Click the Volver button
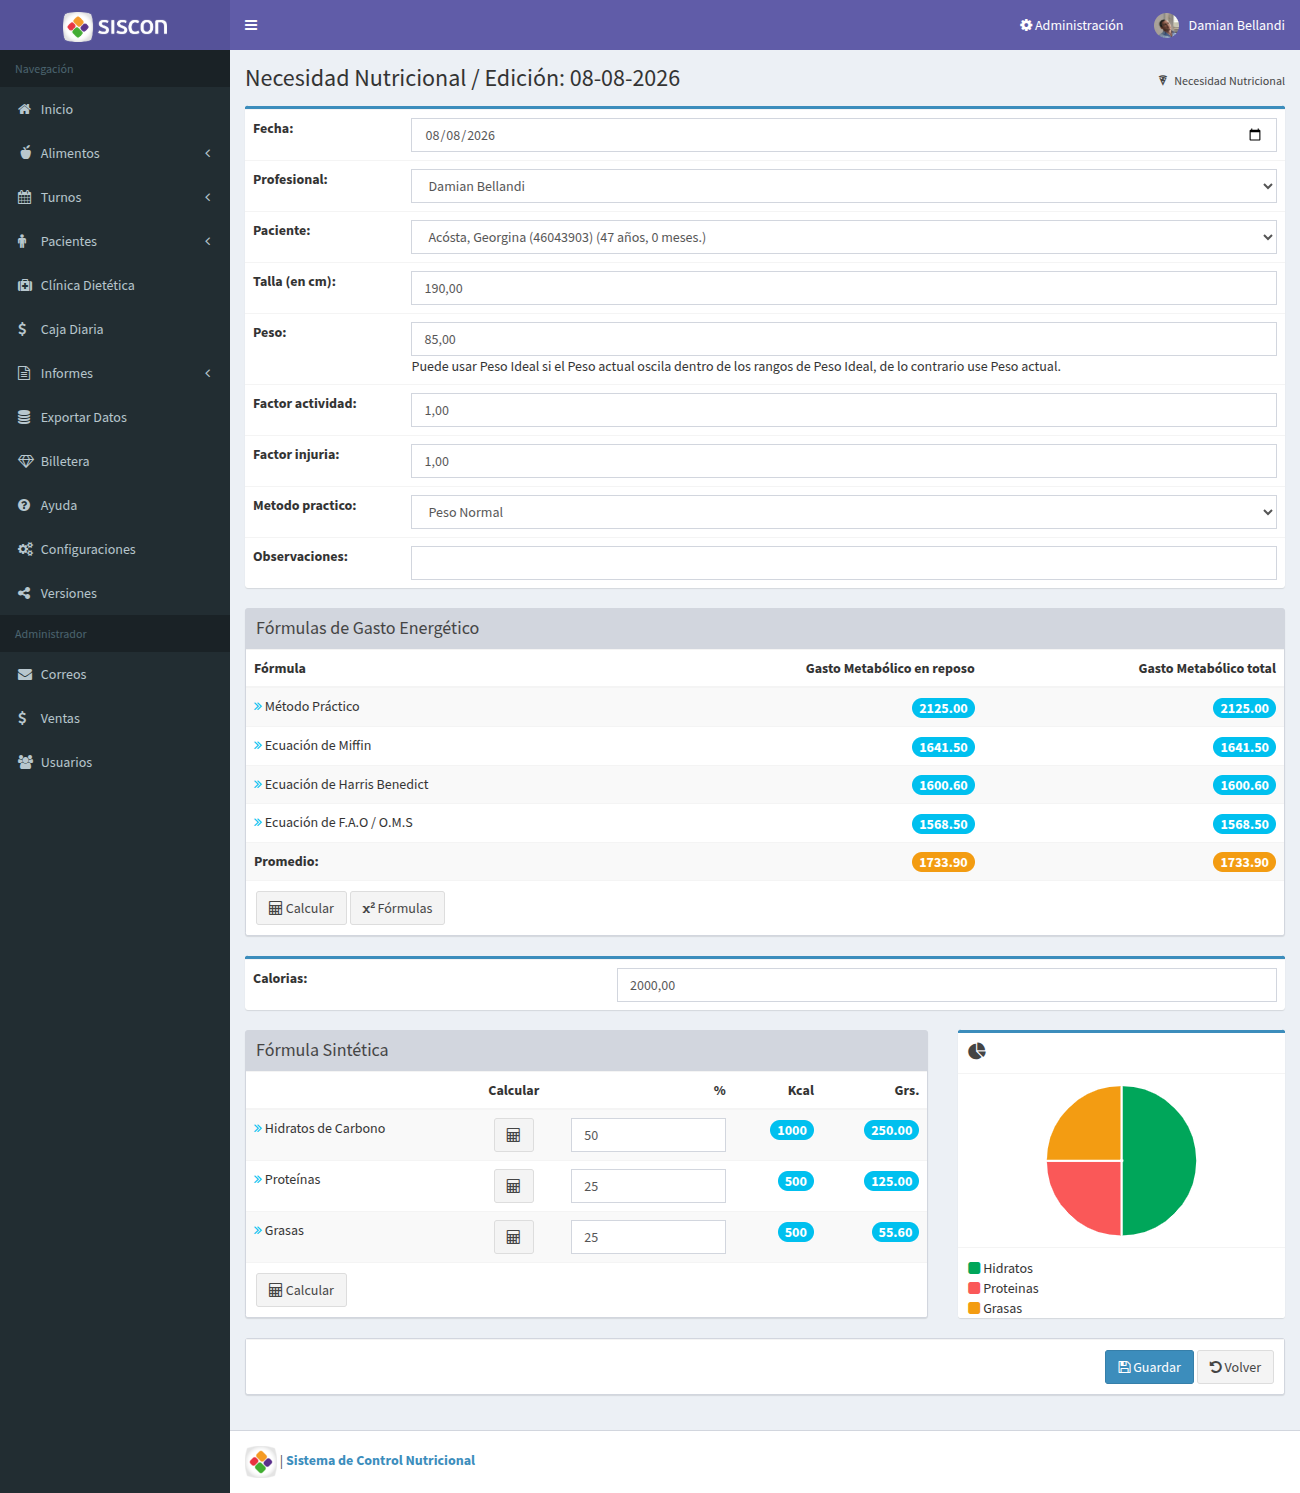 pos(1235,1367)
